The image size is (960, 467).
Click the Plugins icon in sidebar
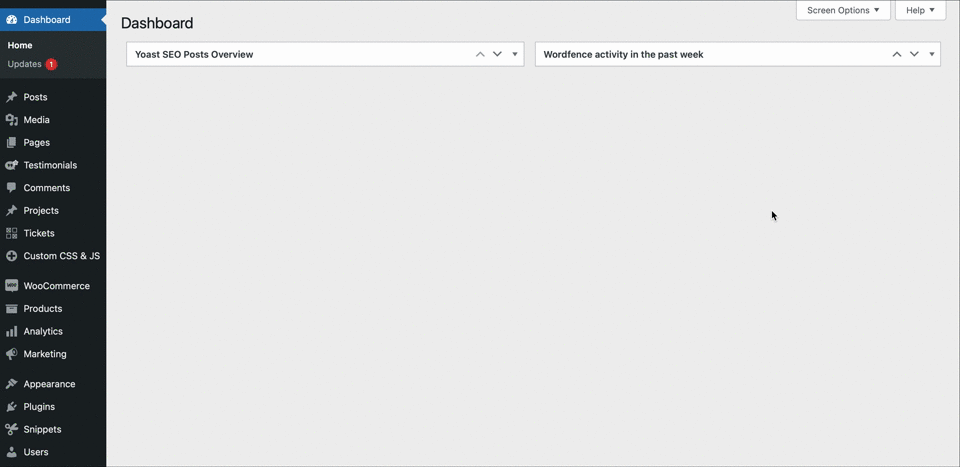(x=12, y=407)
